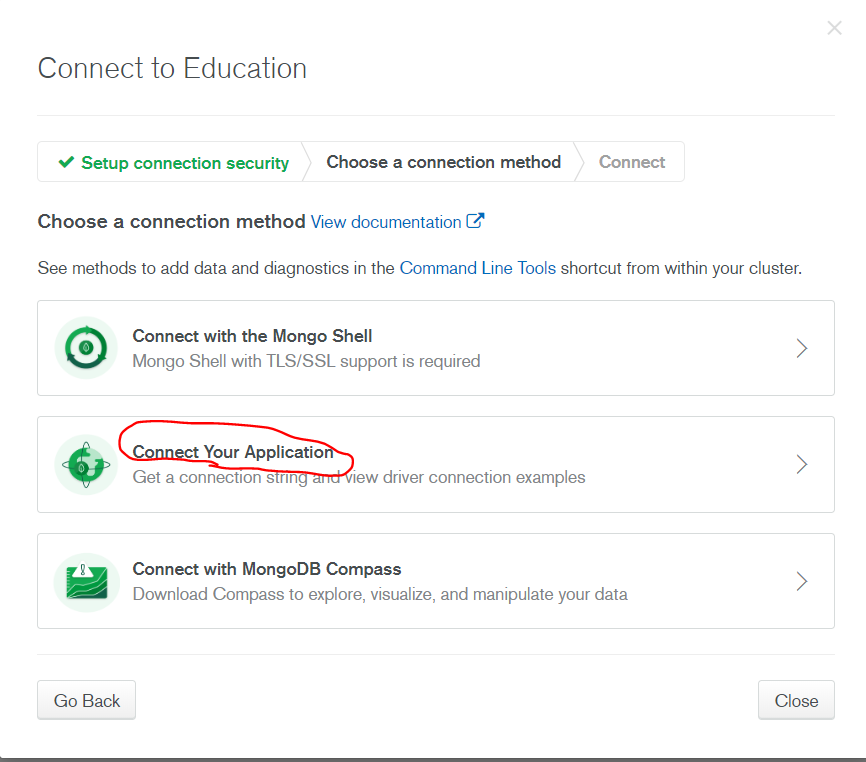Screen dimensions: 866x762
Task: Choose Connect Your Application title
Action: [x=233, y=452]
